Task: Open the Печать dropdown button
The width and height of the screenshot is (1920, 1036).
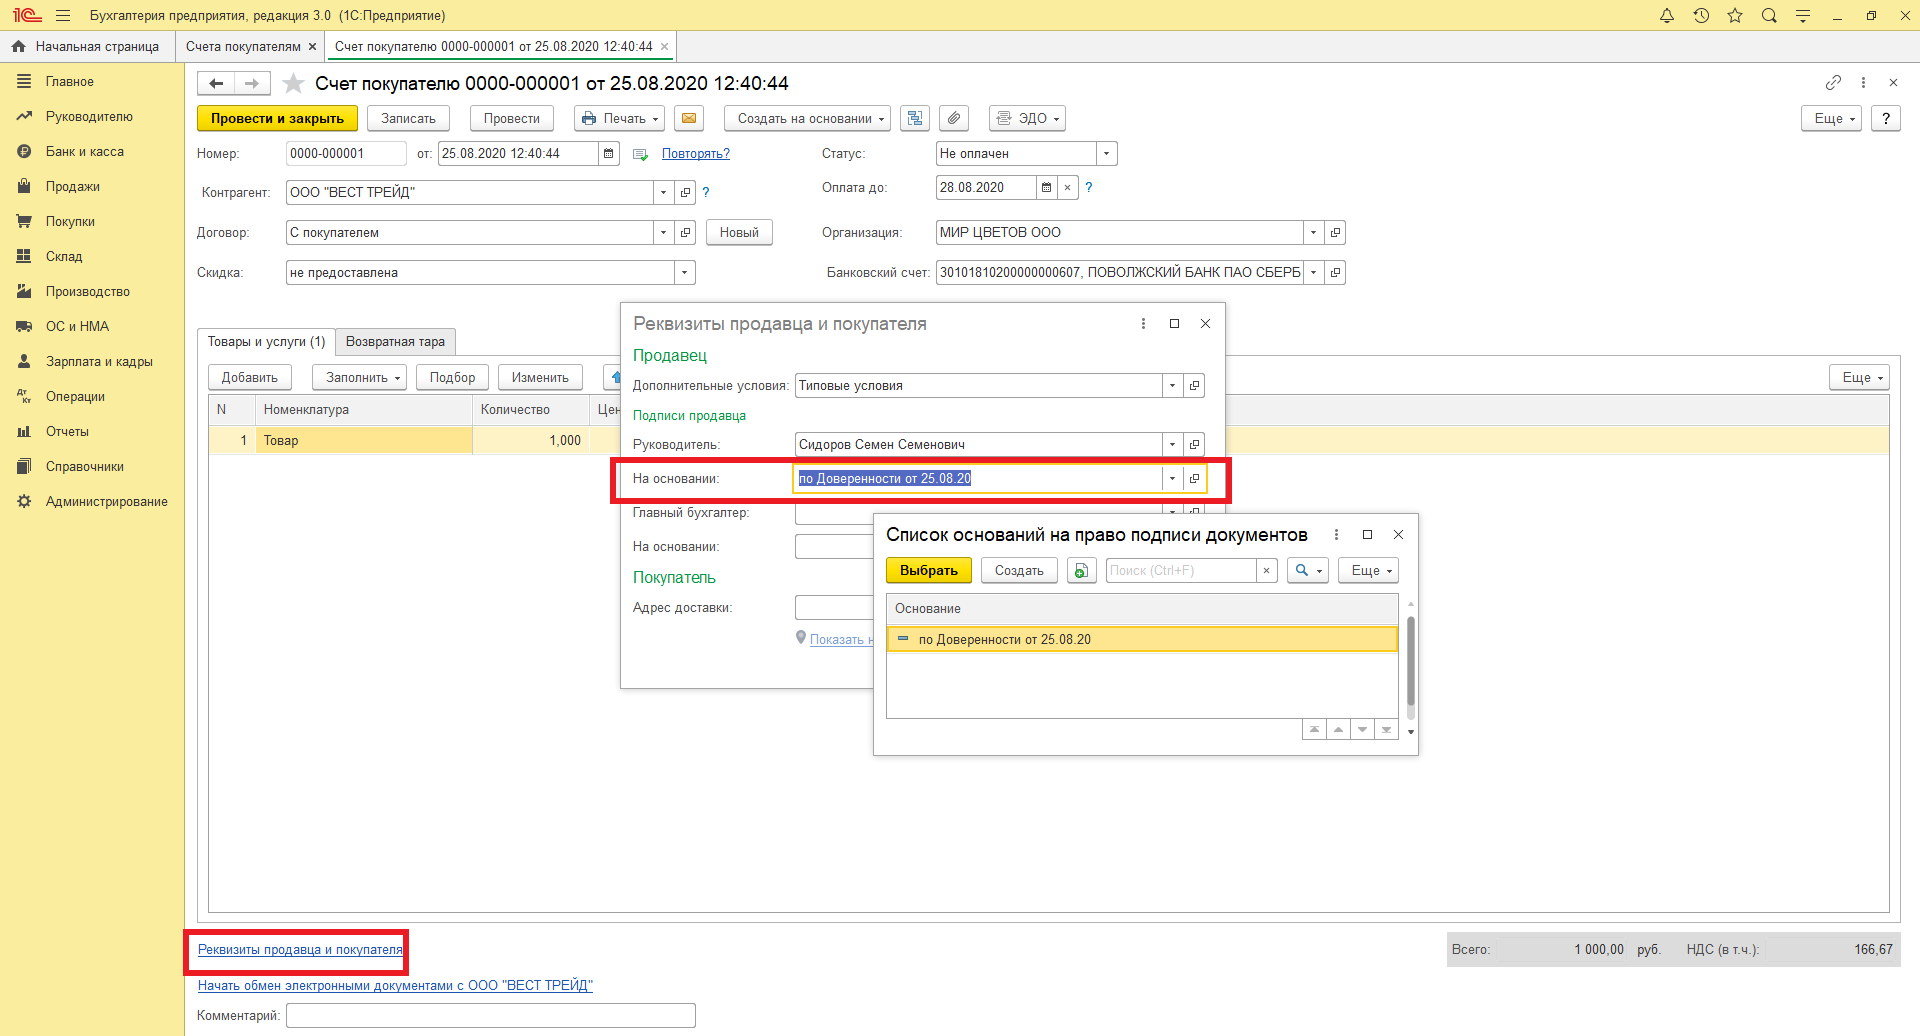Action: point(621,118)
